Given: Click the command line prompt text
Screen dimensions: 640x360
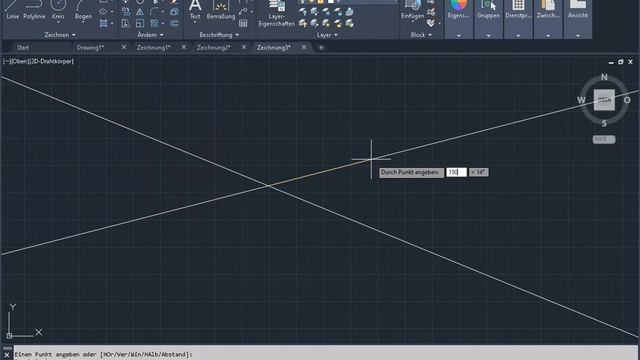Looking at the screenshot, I should [x=103, y=354].
